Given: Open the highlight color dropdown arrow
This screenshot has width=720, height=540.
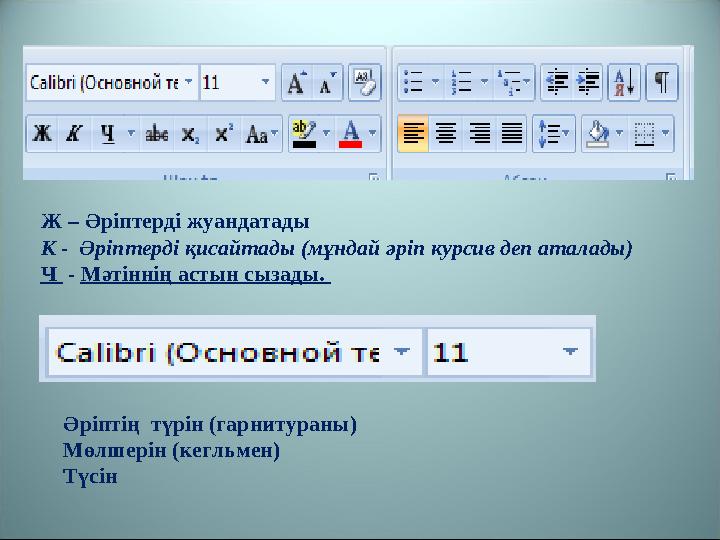Looking at the screenshot, I should click(x=326, y=134).
